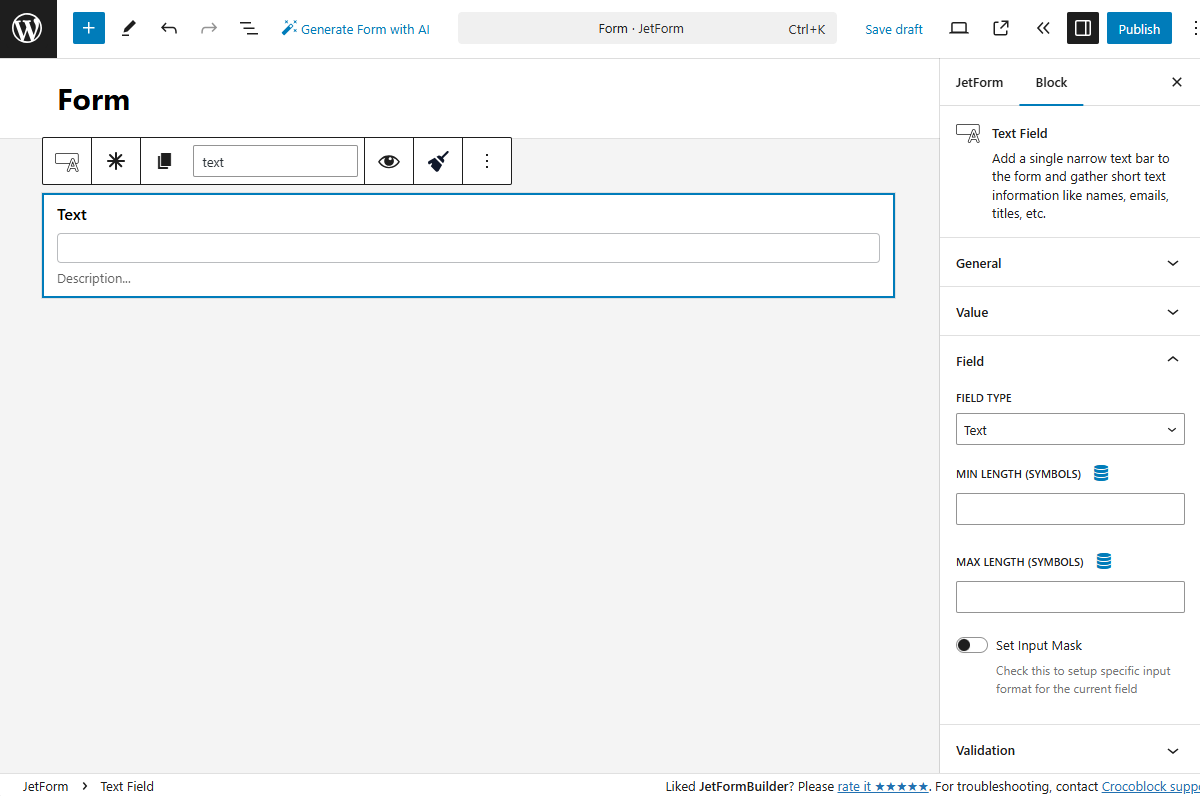Toggle required field with the asterisk icon

click(115, 160)
